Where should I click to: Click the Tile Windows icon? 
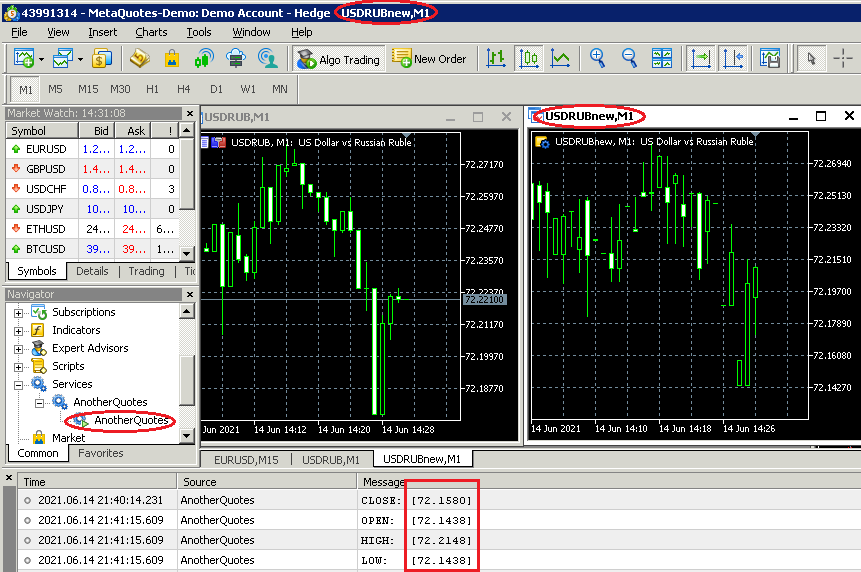coord(662,58)
